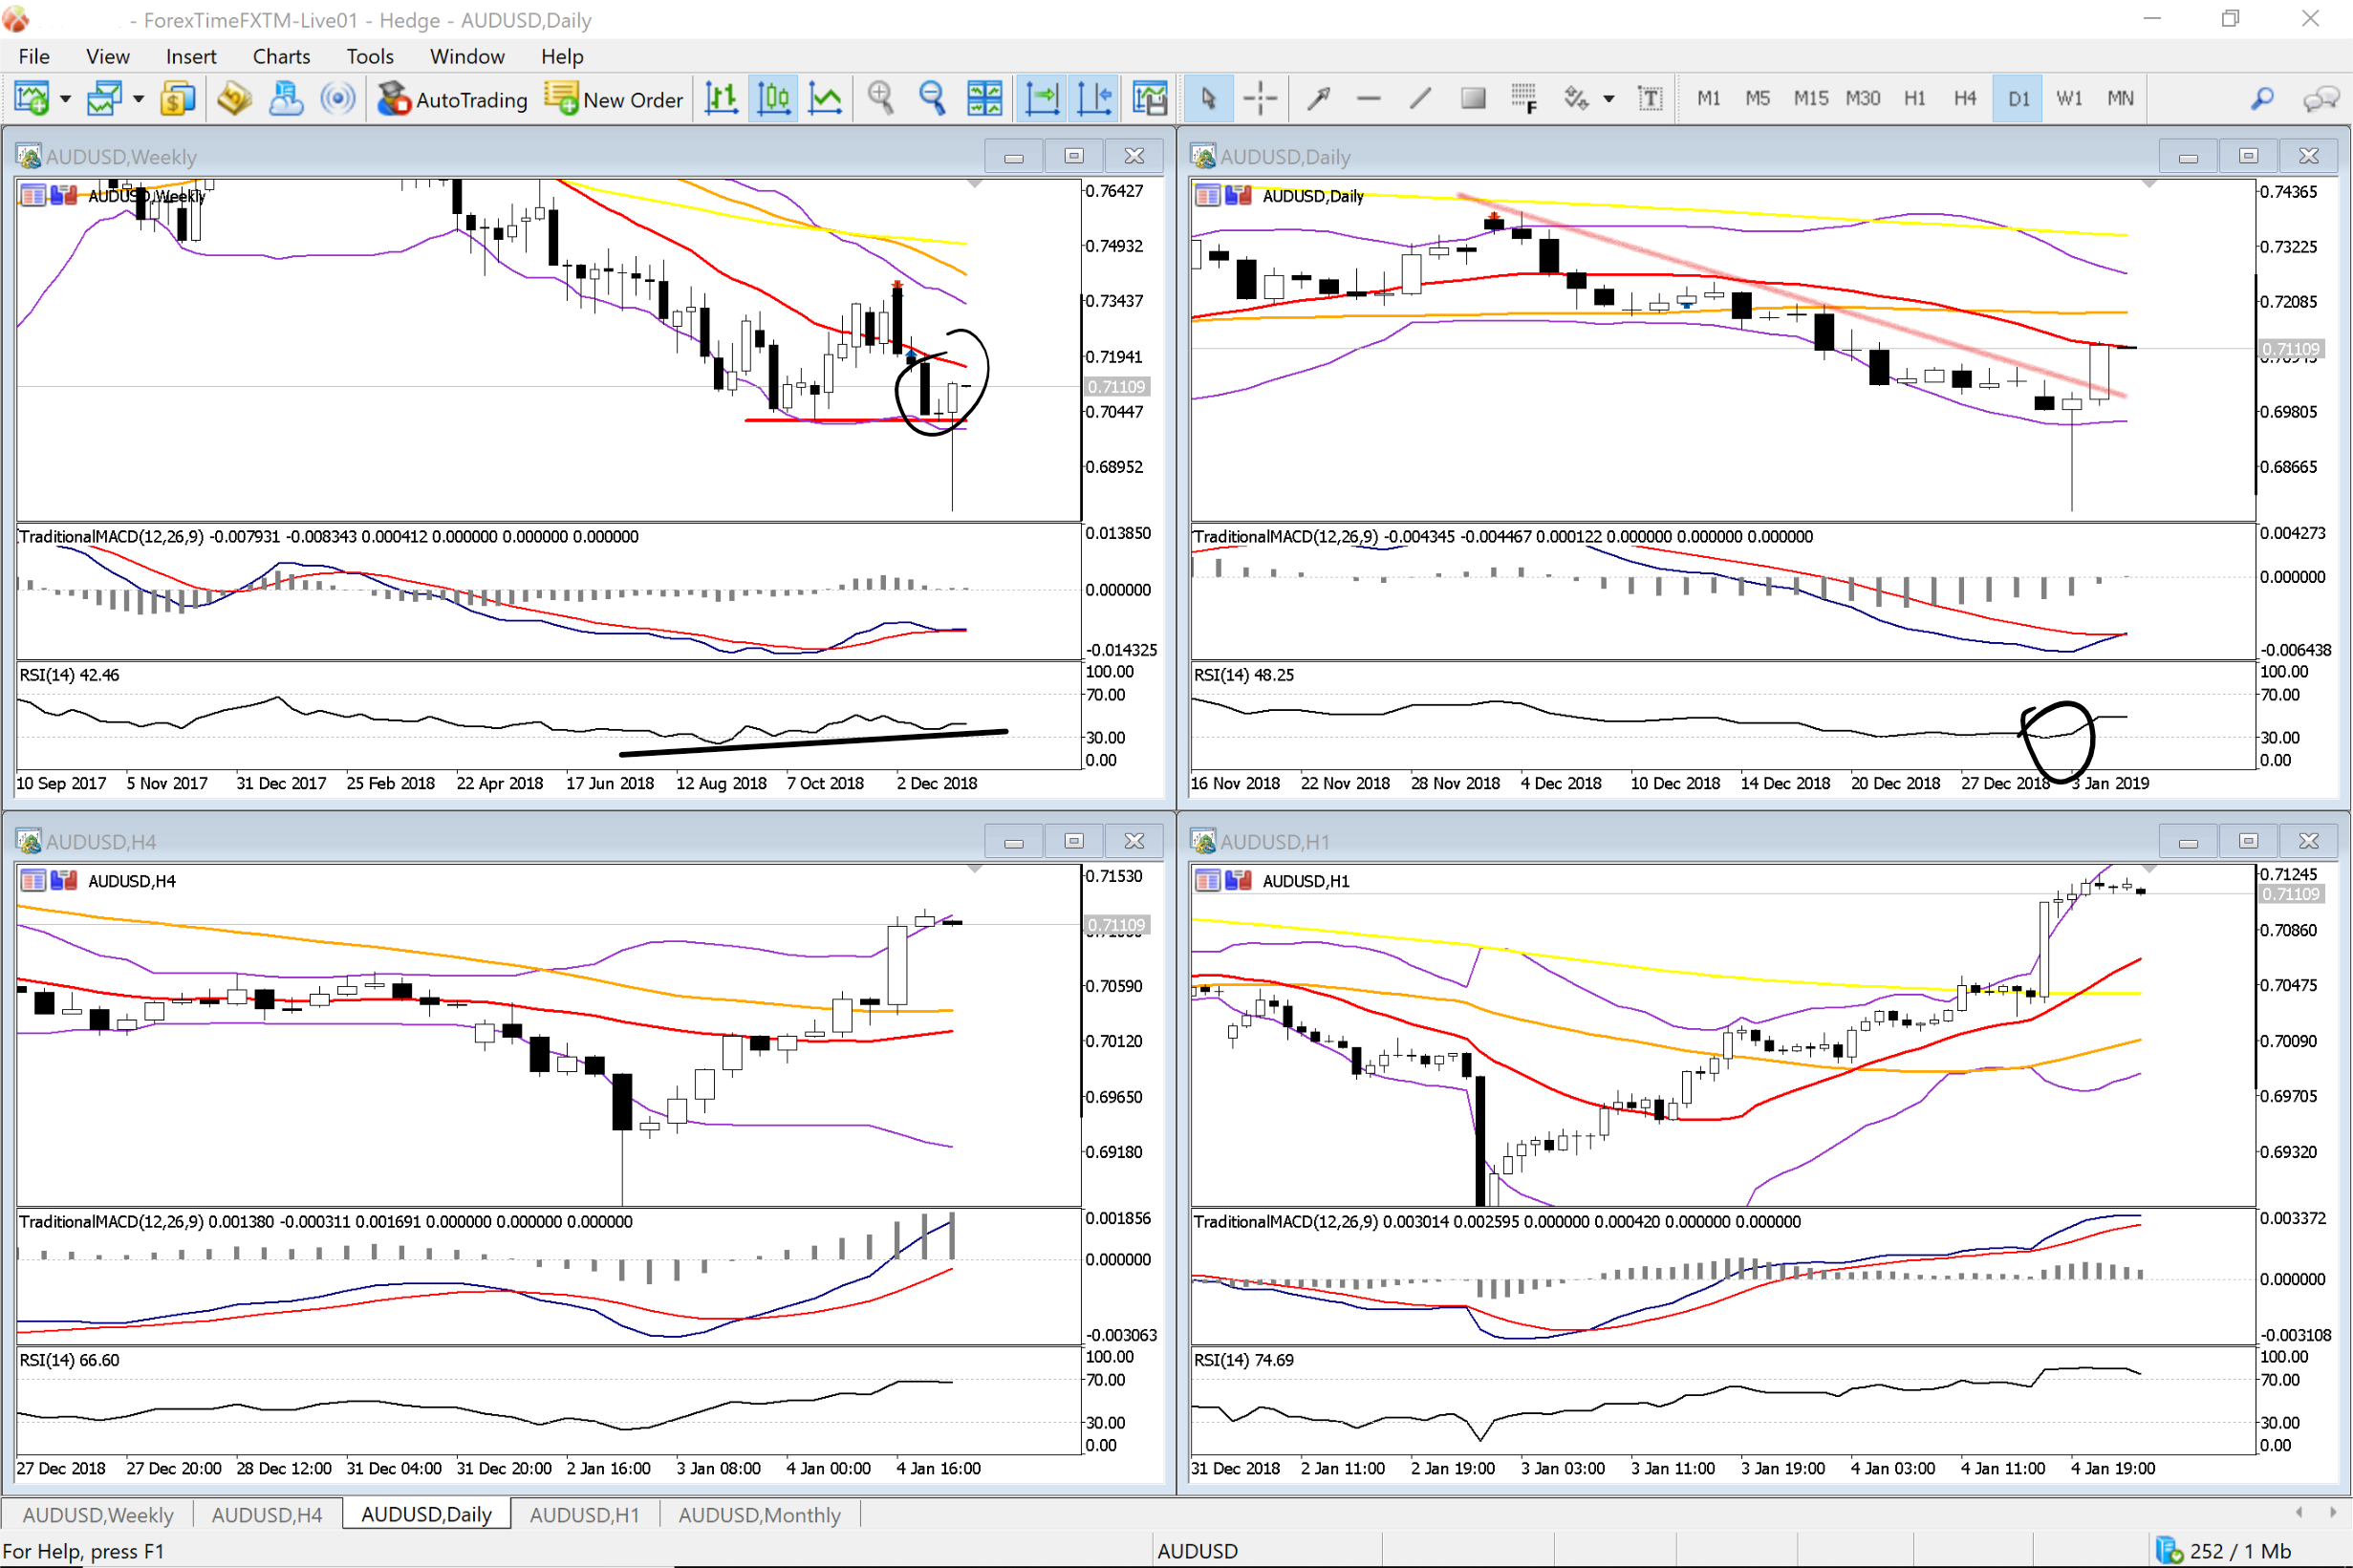Image resolution: width=2353 pixels, height=1568 pixels.
Task: Expand the new chart dropdown arrow
Action: [66, 99]
